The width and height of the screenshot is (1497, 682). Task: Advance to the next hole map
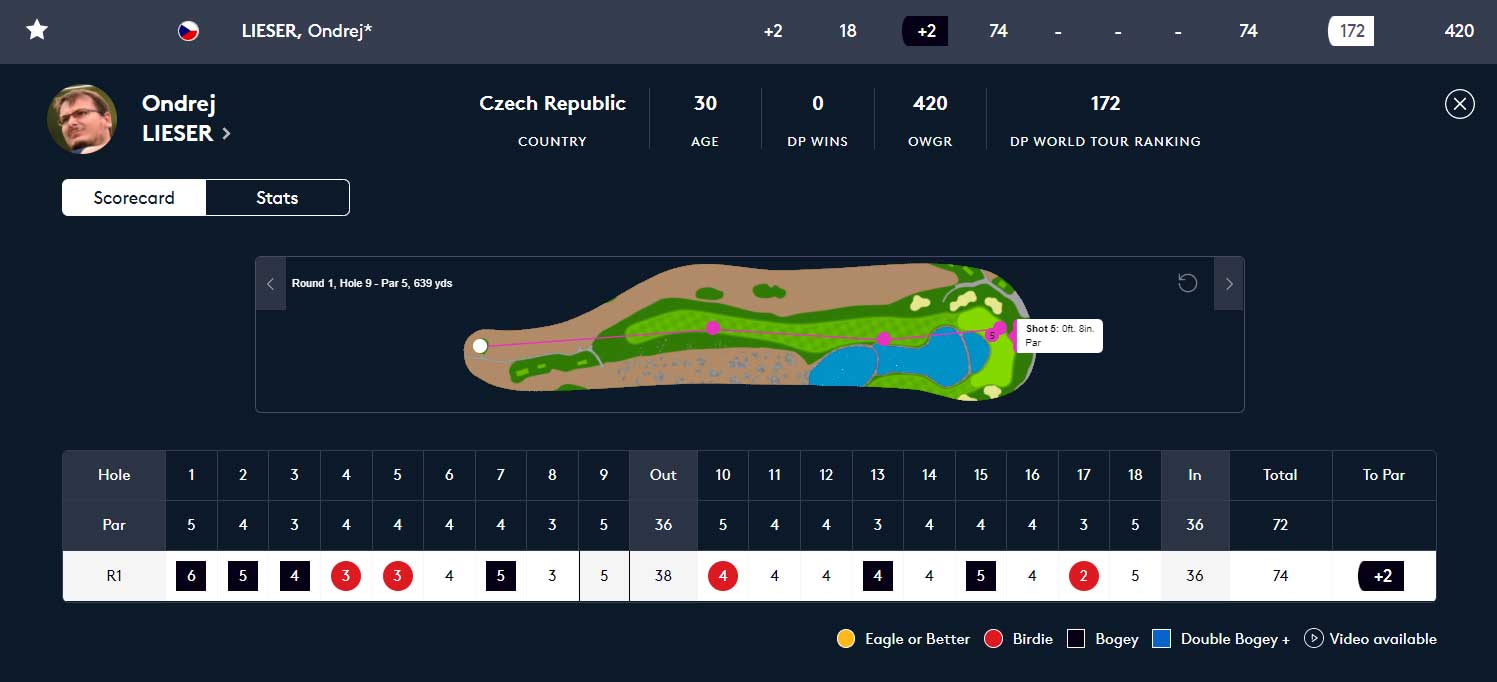(1229, 284)
